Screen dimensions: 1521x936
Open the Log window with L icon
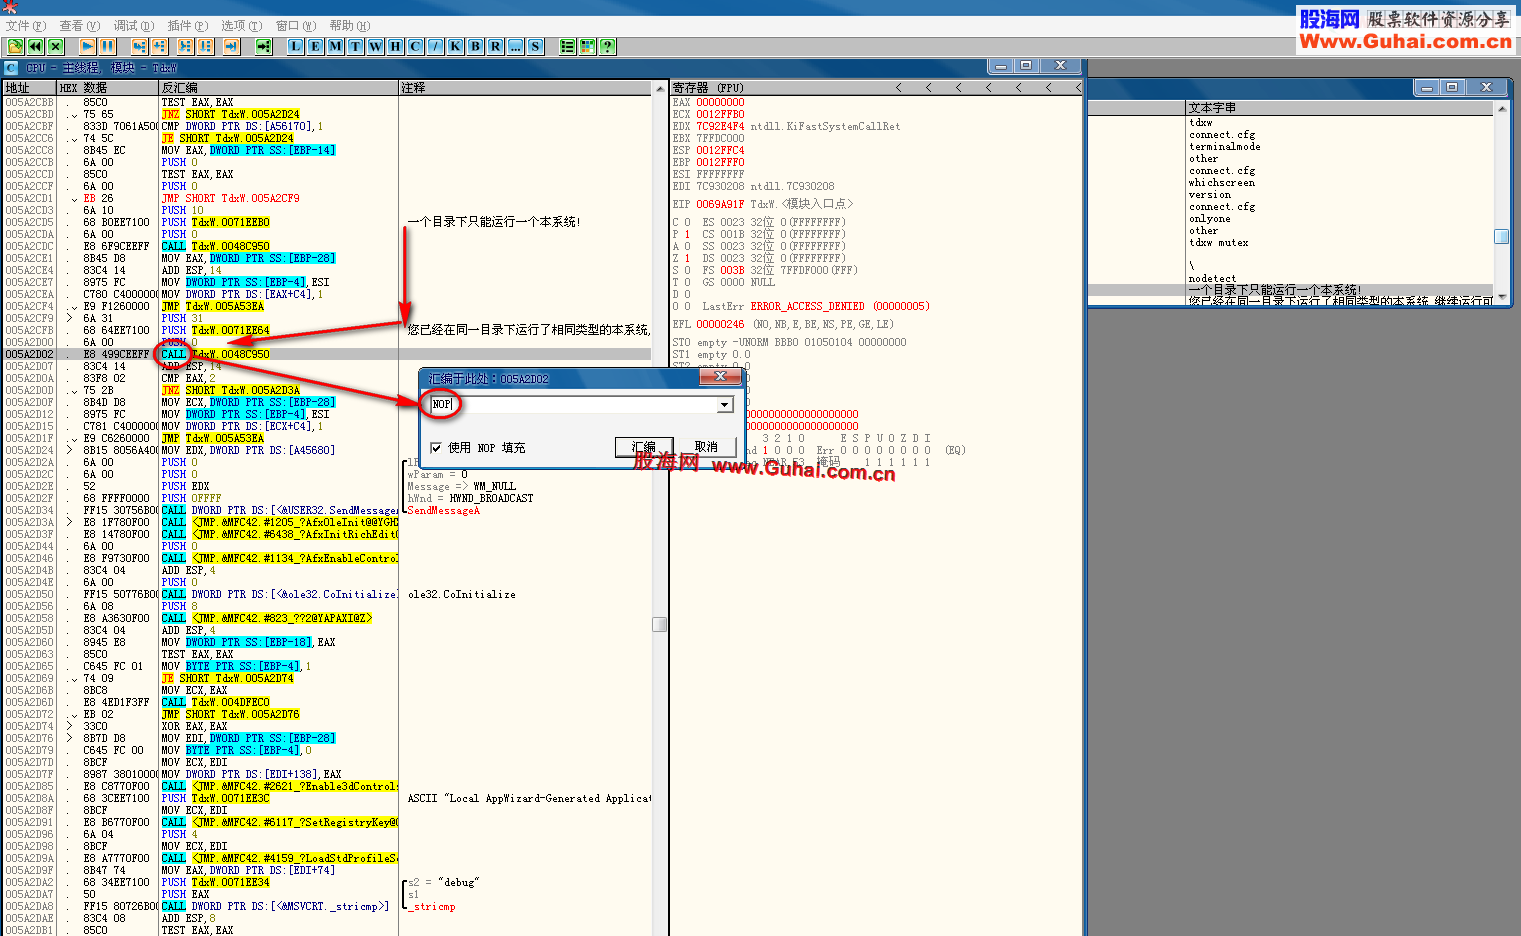pyautogui.click(x=295, y=46)
